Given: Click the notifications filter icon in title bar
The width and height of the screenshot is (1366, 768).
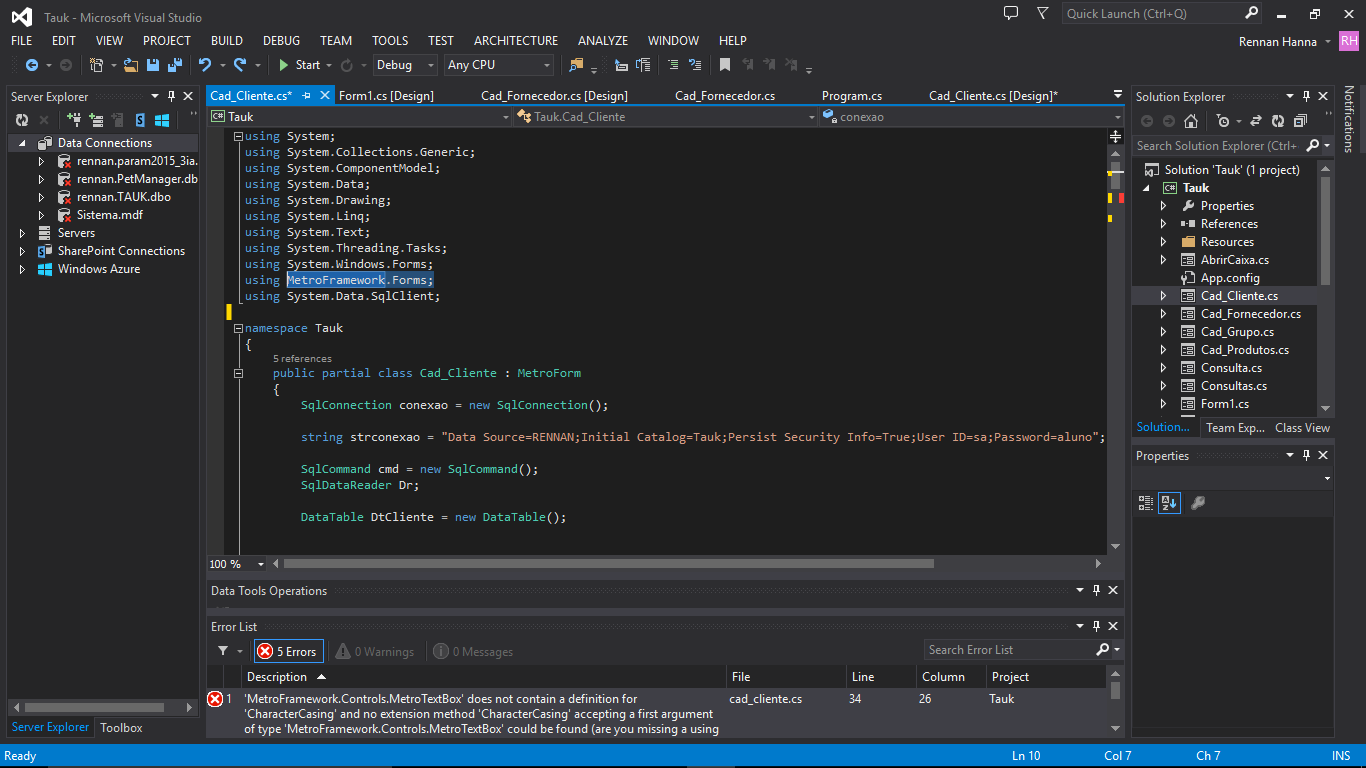Looking at the screenshot, I should [x=1043, y=14].
